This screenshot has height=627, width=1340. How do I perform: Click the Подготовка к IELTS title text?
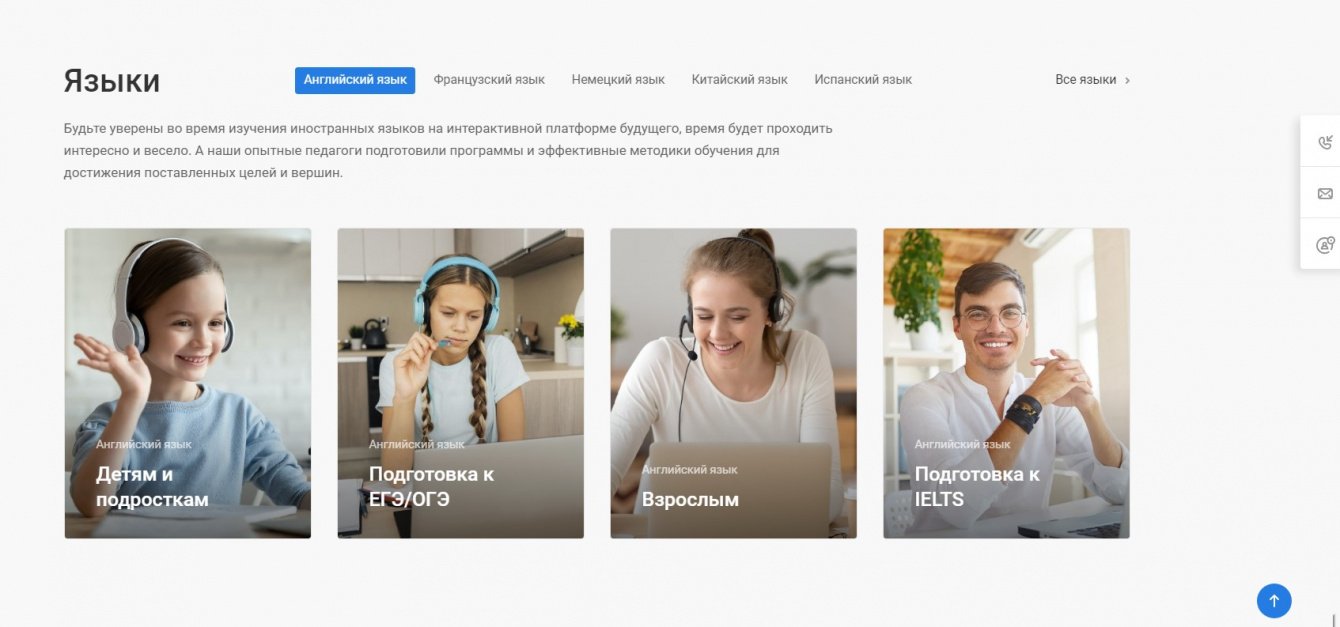(977, 486)
